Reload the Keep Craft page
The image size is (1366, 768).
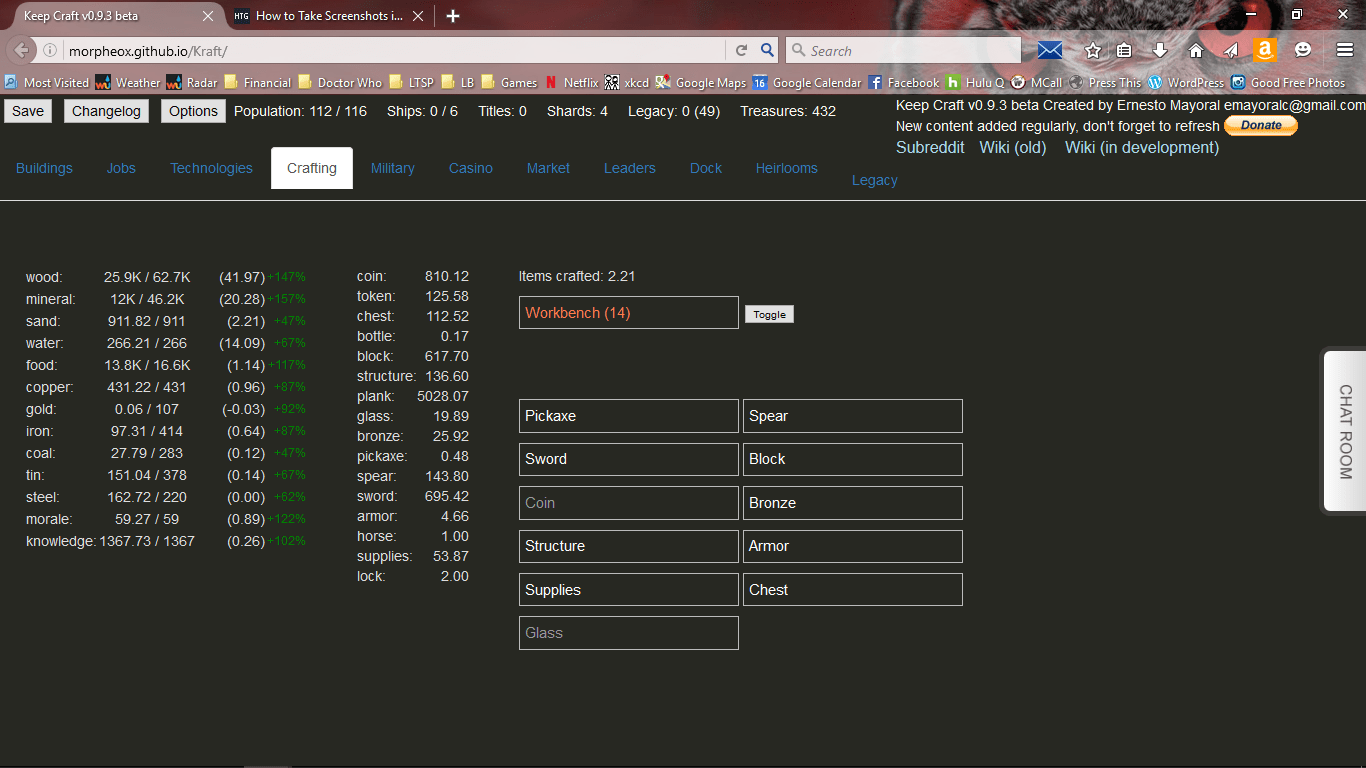tap(741, 50)
